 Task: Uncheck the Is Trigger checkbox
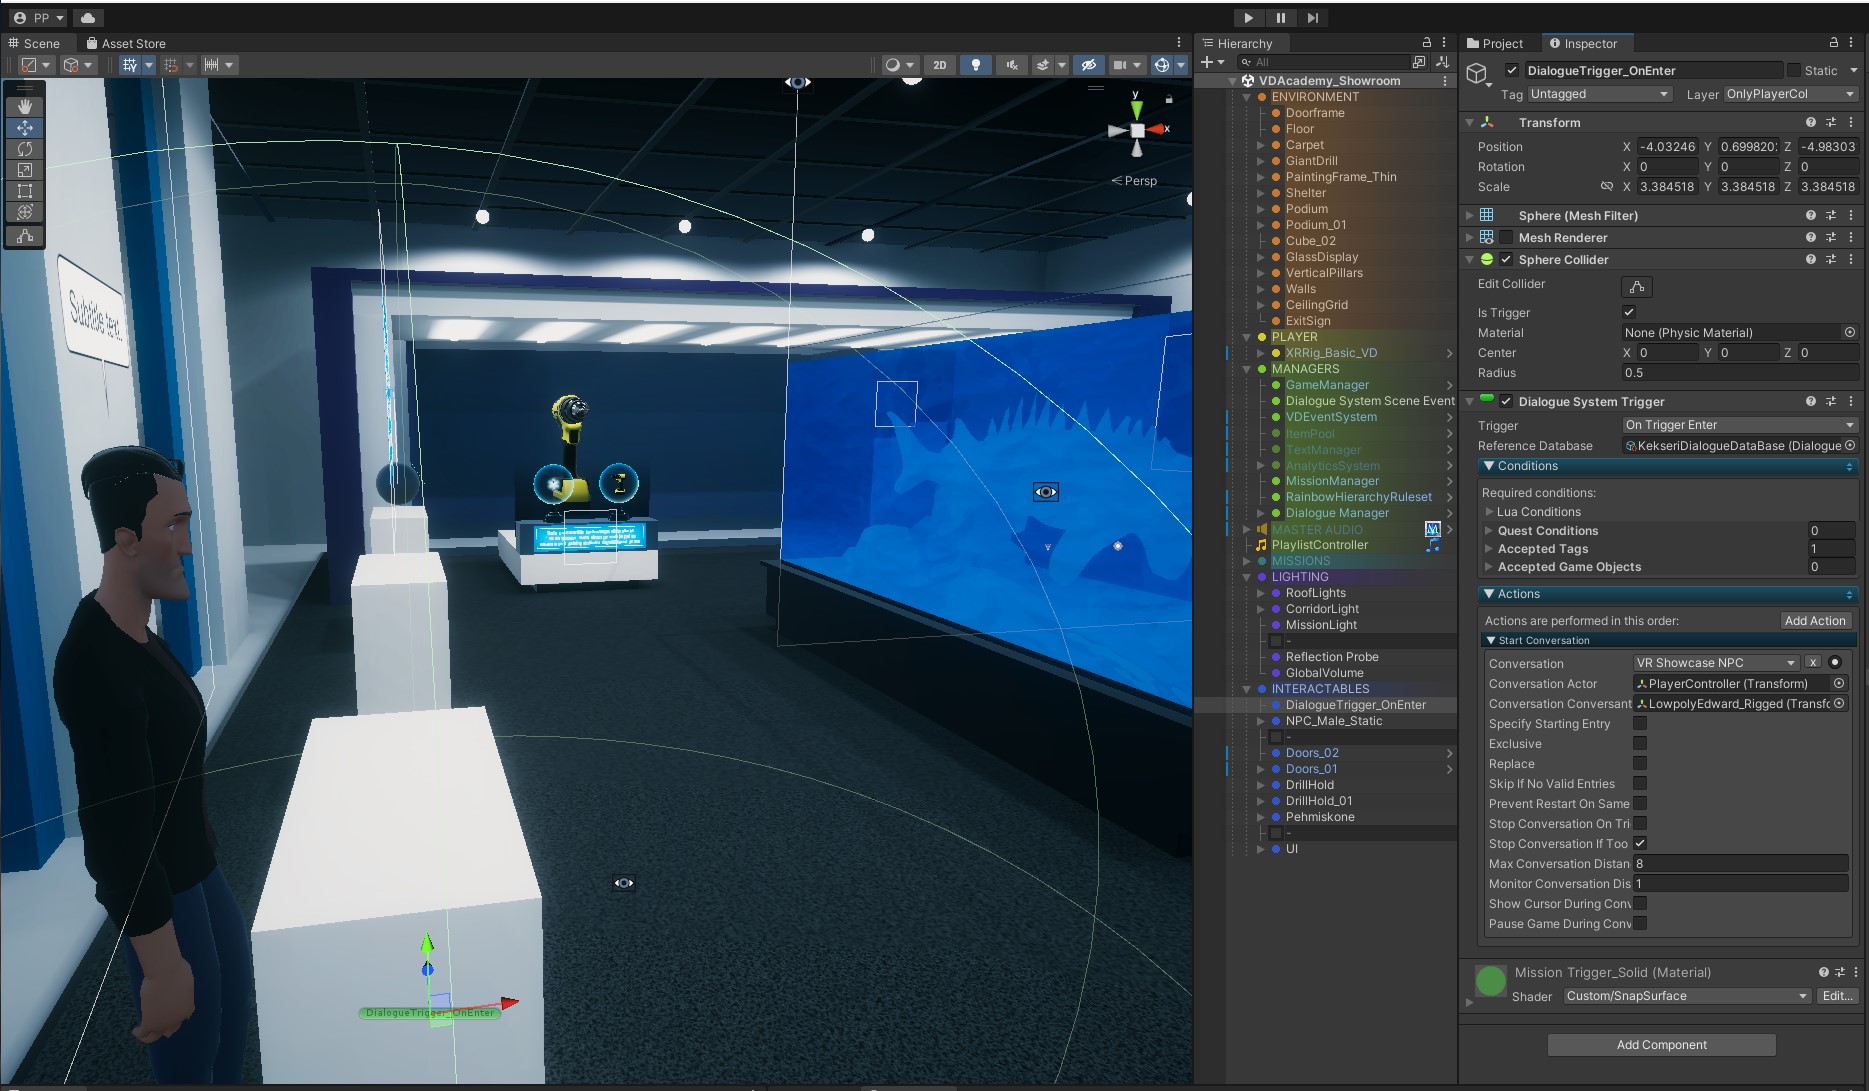point(1629,312)
